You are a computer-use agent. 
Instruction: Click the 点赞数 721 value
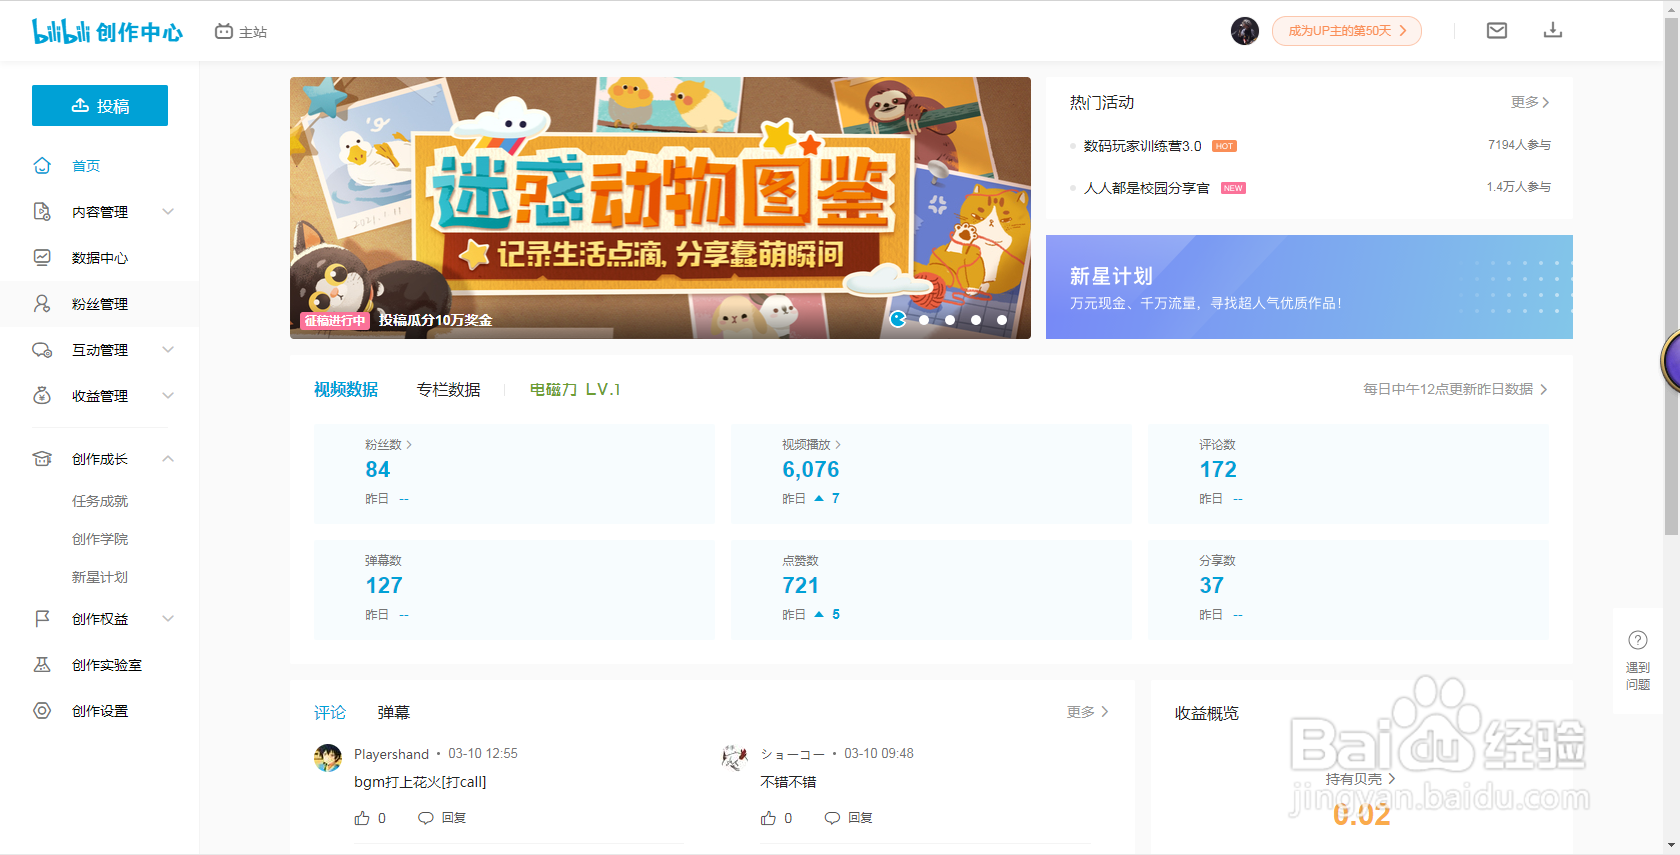point(801,586)
